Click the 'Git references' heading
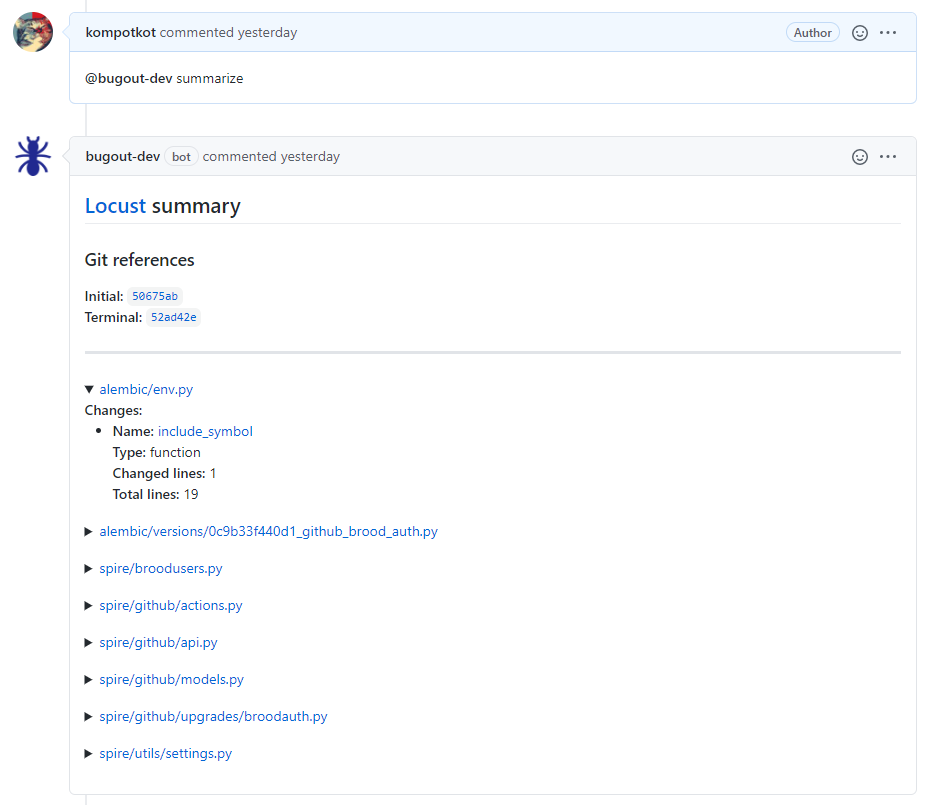Screen dimensions: 933x805 point(139,260)
